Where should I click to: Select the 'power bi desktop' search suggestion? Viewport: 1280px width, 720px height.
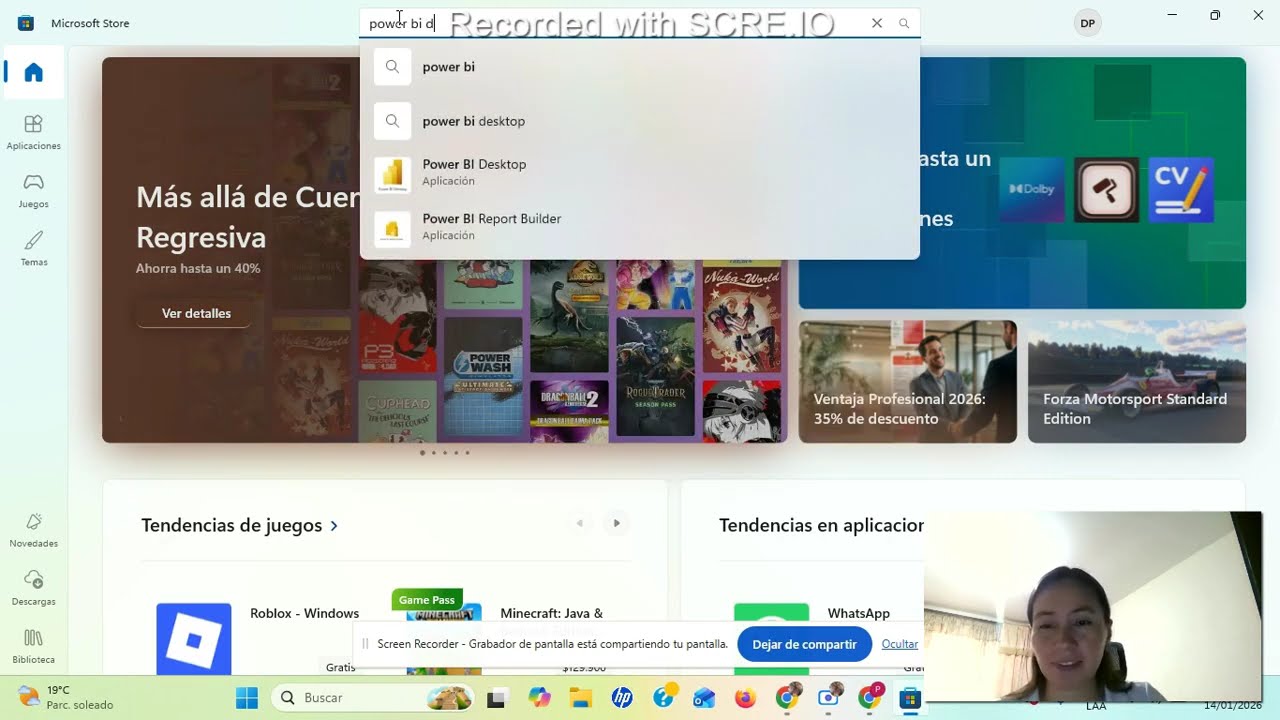[x=639, y=121]
